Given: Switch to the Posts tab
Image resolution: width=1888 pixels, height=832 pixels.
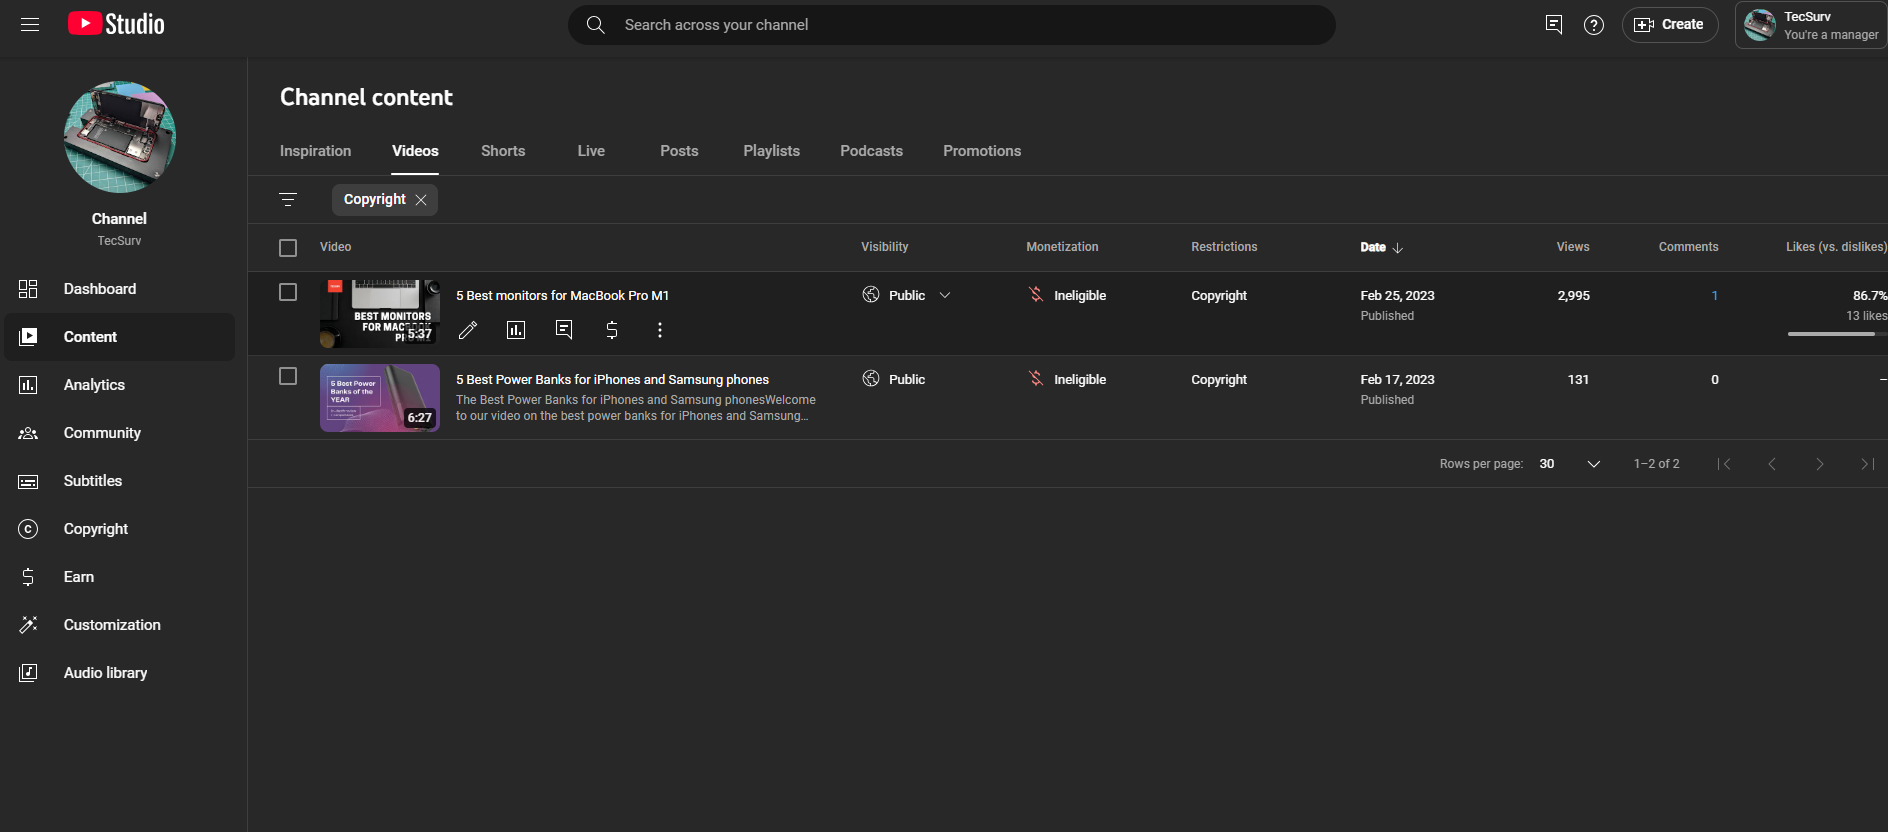Looking at the screenshot, I should click(x=679, y=151).
